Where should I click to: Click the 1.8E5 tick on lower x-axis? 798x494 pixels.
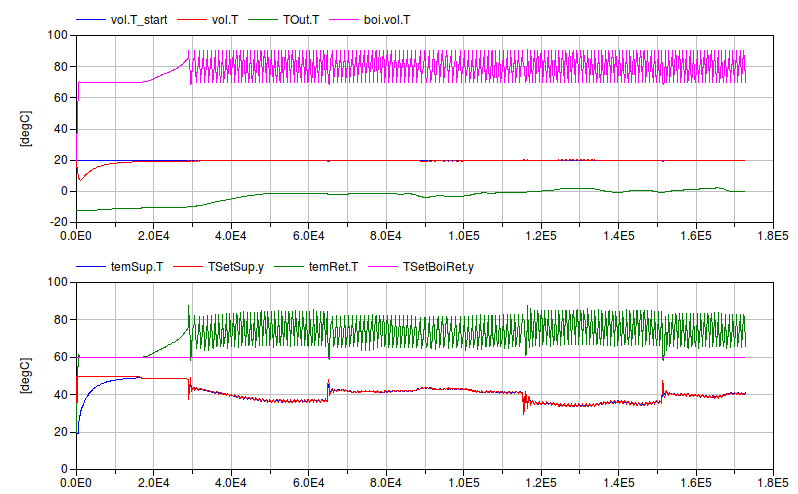tap(773, 482)
